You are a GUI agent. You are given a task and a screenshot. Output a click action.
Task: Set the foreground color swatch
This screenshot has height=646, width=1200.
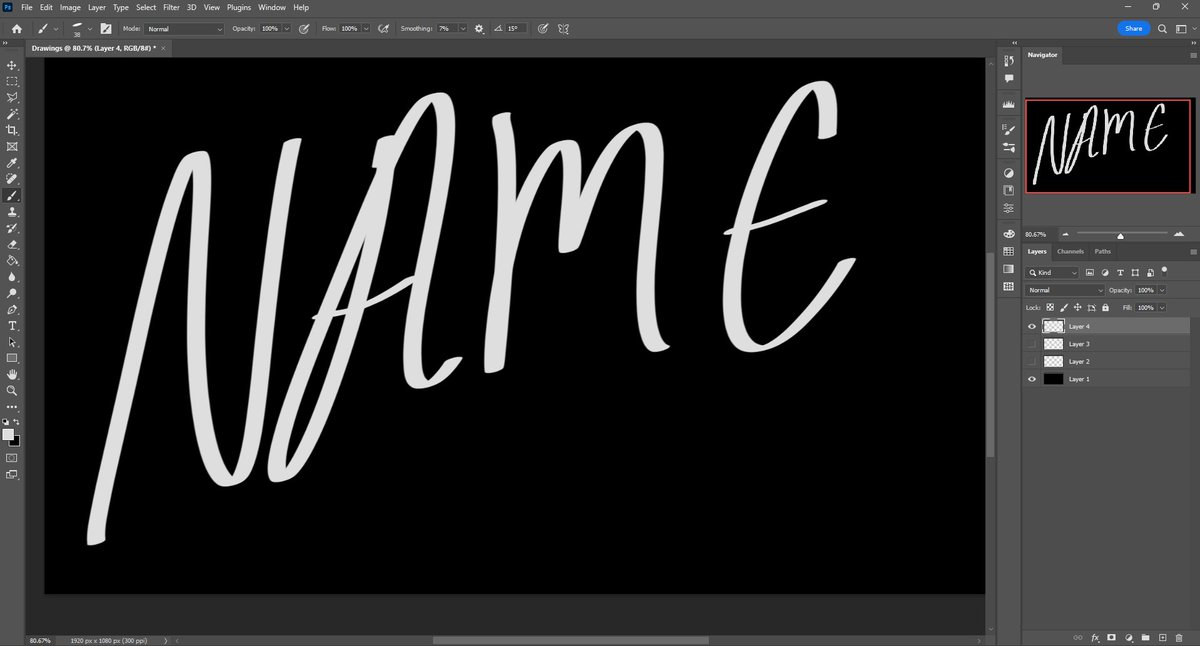[x=9, y=435]
